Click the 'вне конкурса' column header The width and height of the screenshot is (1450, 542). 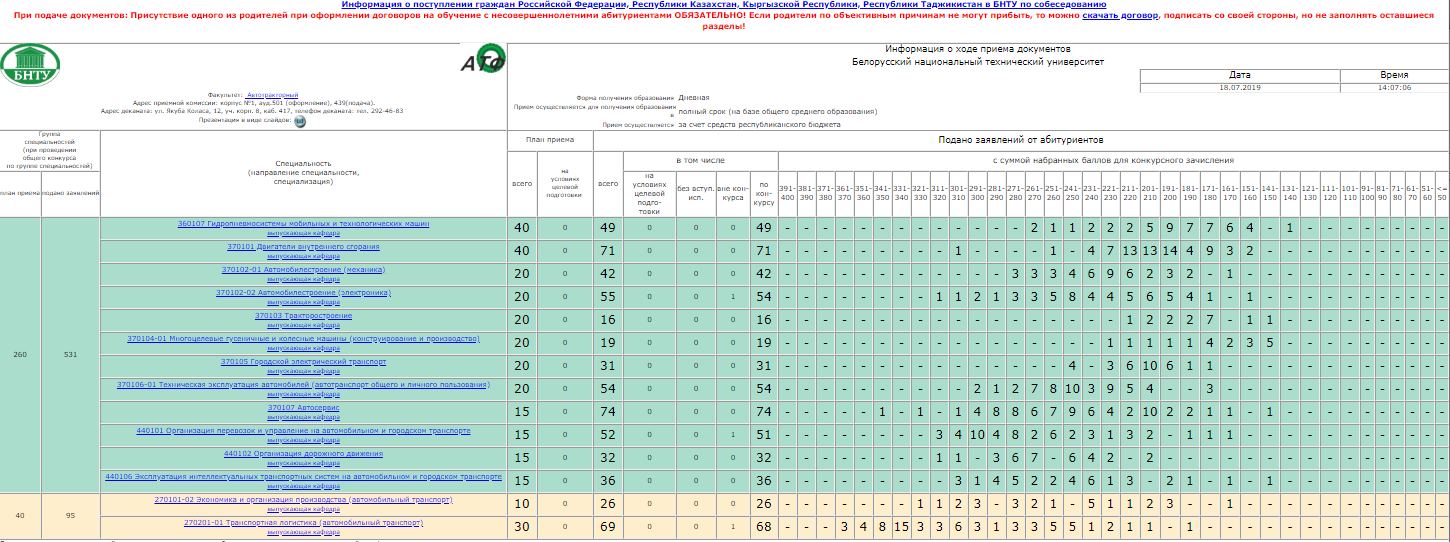point(733,192)
